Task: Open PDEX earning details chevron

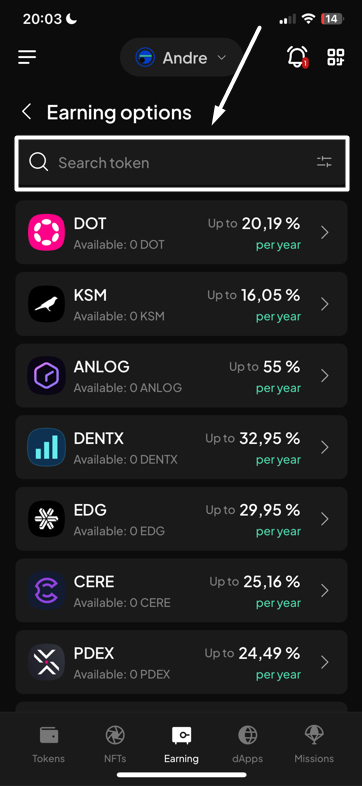Action: (x=325, y=662)
